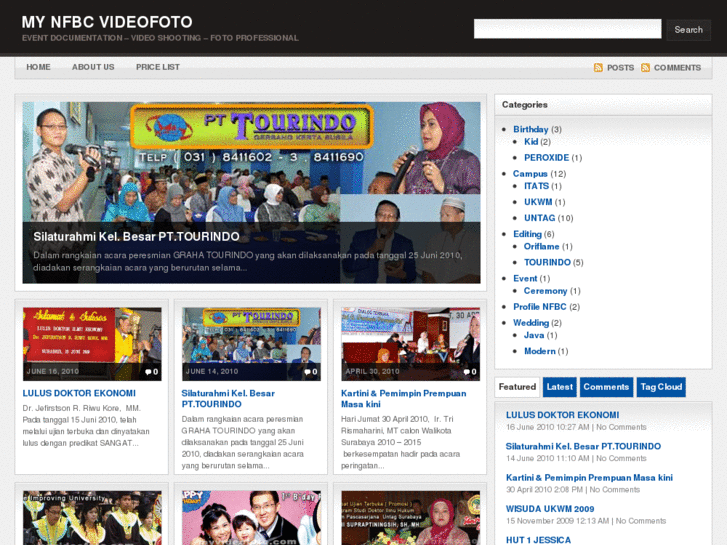Open featured item HUT 1 JESSICA
727x545 pixels.
click(x=538, y=540)
